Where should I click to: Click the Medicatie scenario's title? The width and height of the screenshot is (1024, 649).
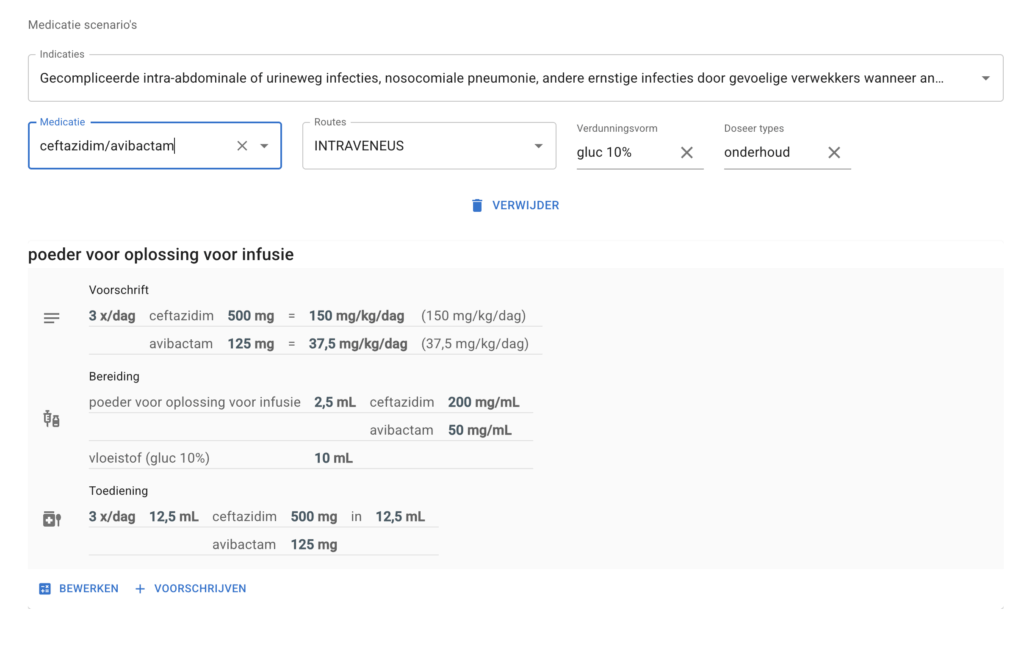pyautogui.click(x=82, y=25)
